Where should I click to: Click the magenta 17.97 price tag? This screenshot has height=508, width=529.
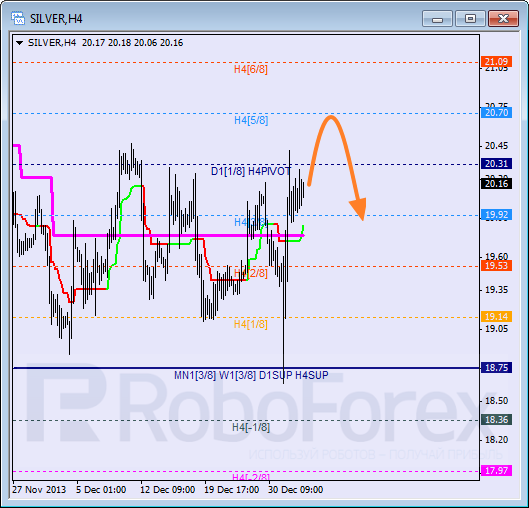pos(496,470)
